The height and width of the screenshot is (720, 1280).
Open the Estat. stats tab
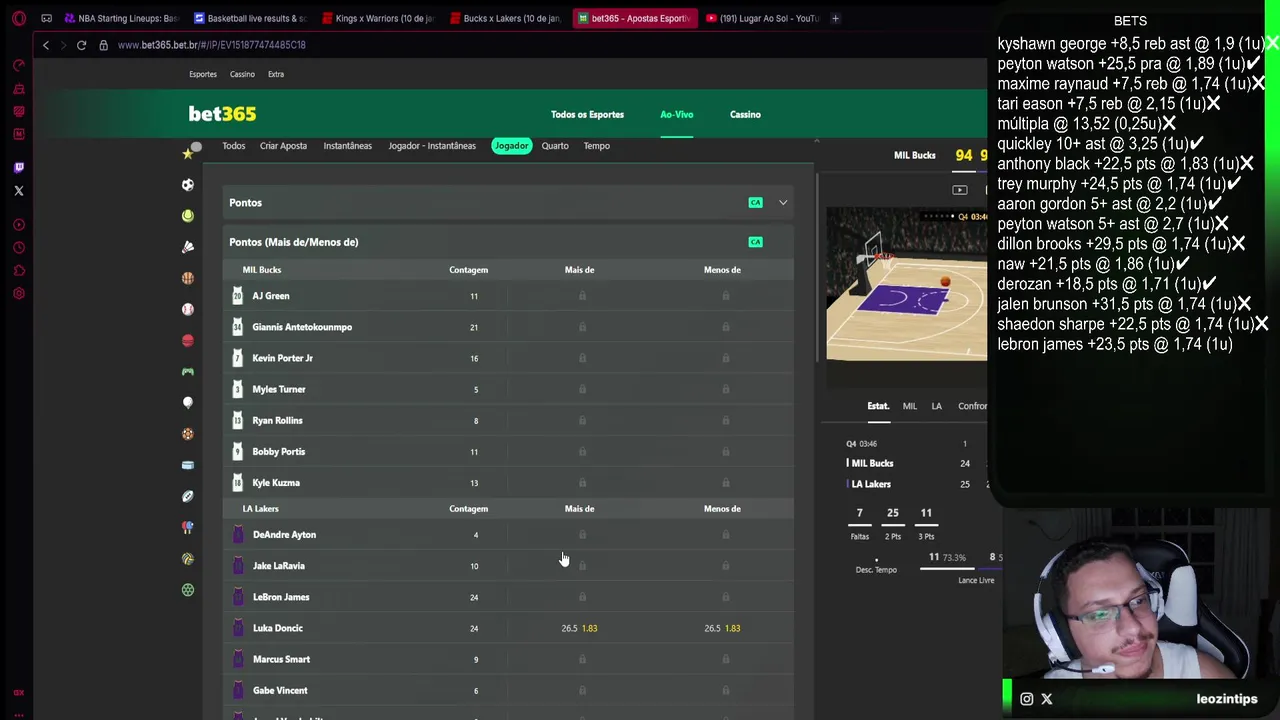tap(878, 406)
